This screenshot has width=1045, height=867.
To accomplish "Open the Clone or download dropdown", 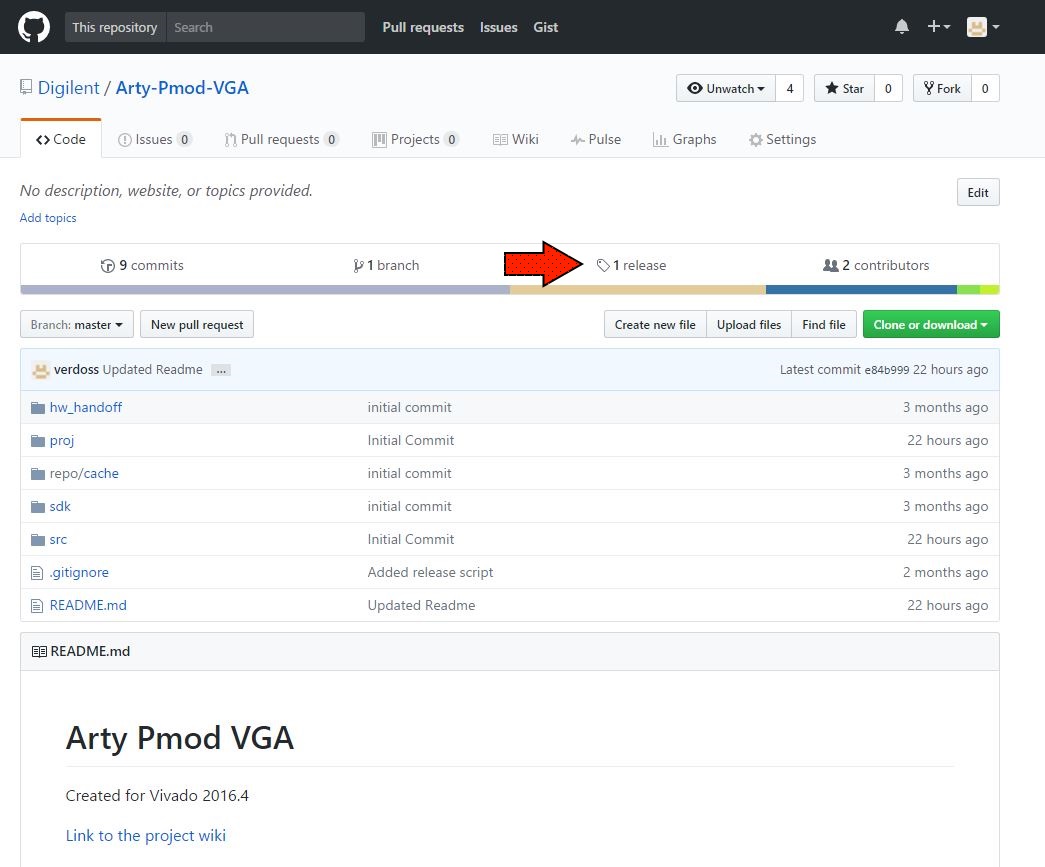I will coord(931,325).
